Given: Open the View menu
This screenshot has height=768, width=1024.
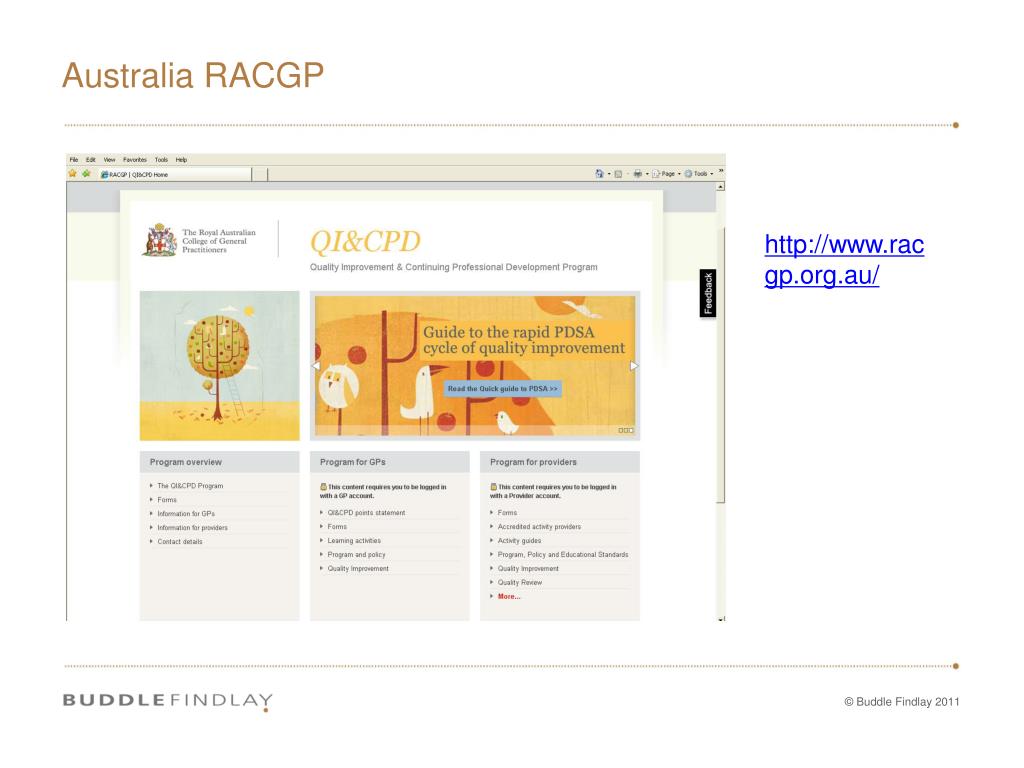Looking at the screenshot, I should pyautogui.click(x=109, y=159).
